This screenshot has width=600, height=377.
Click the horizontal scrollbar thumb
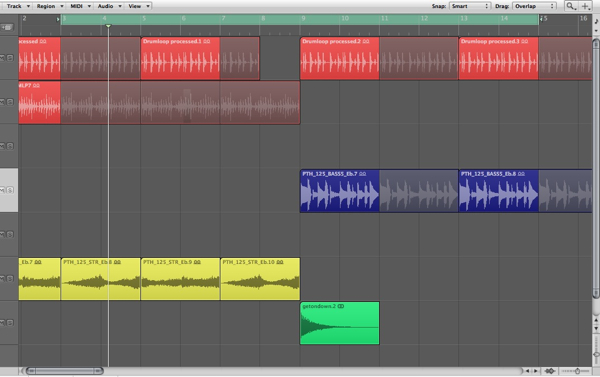coord(65,370)
